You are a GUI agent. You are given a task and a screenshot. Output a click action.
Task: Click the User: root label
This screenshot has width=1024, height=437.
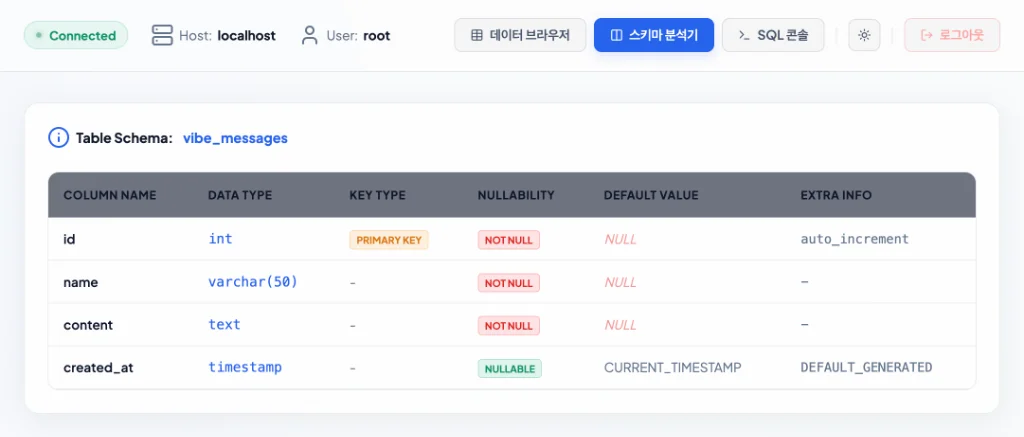pyautogui.click(x=358, y=35)
